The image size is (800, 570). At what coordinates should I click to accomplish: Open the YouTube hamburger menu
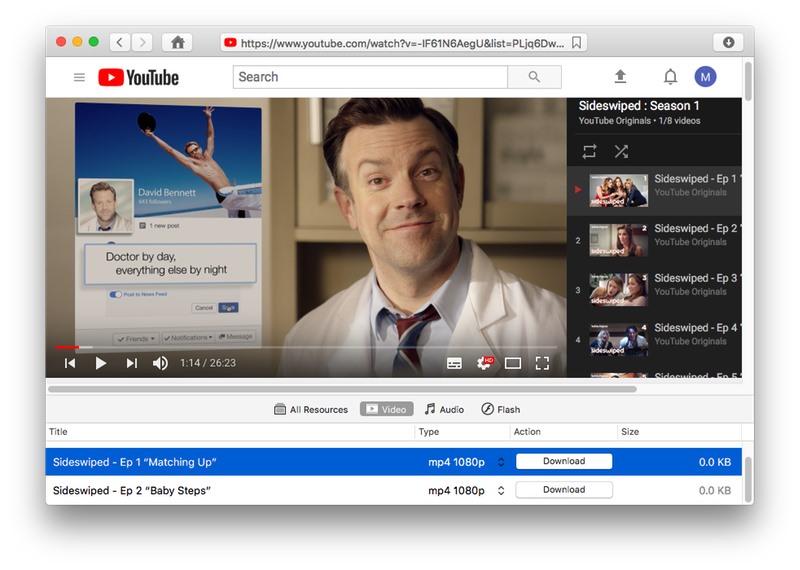click(80, 77)
